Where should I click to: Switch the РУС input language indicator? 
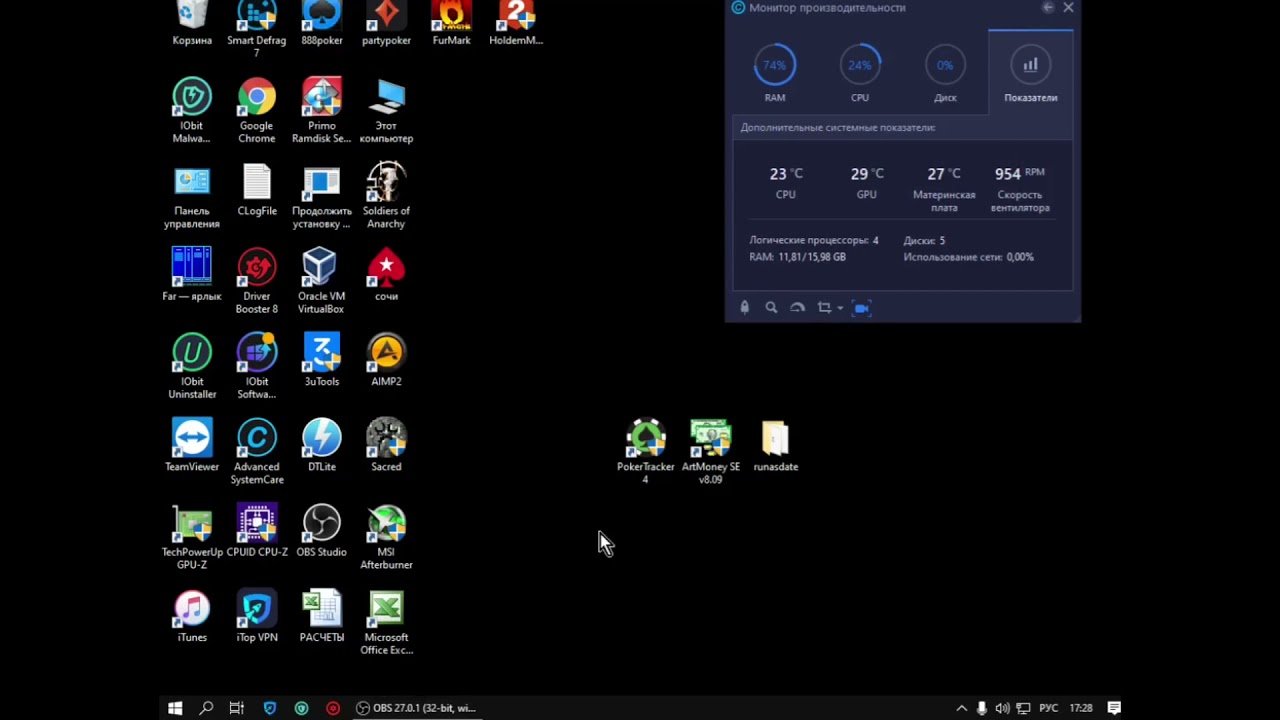pos(1048,708)
